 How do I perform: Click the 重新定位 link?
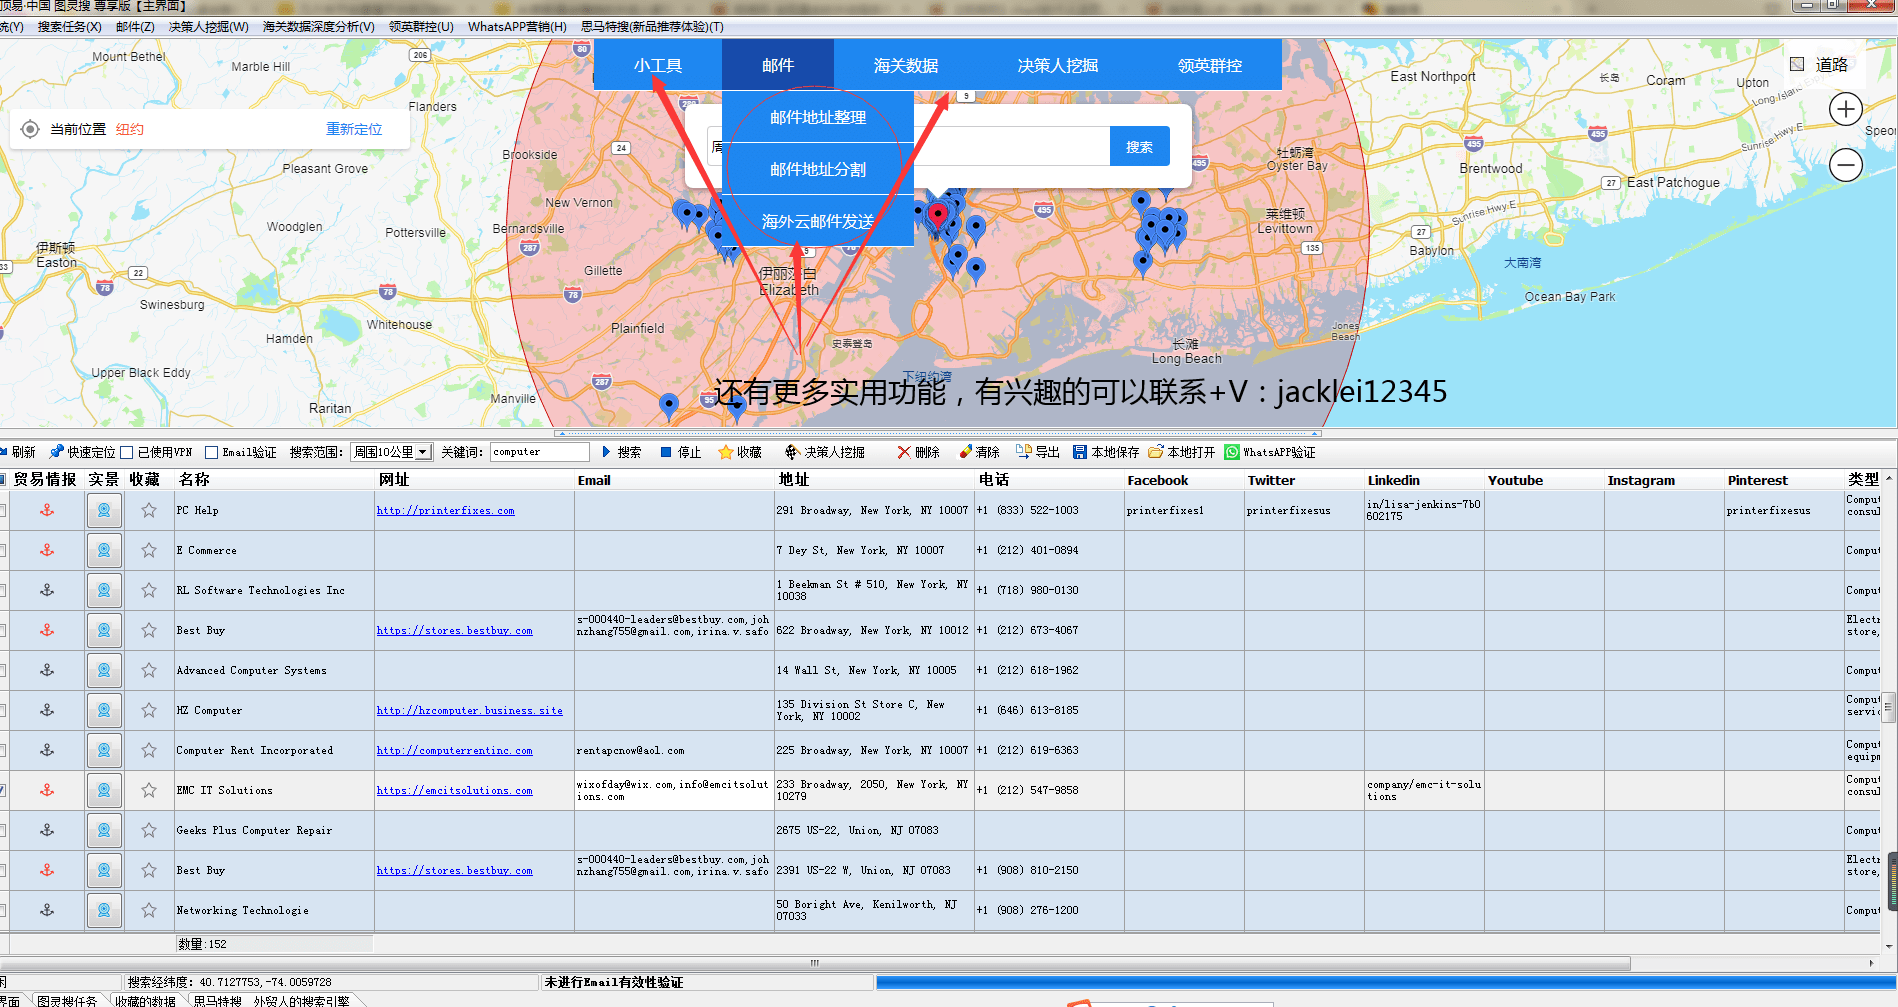[354, 129]
